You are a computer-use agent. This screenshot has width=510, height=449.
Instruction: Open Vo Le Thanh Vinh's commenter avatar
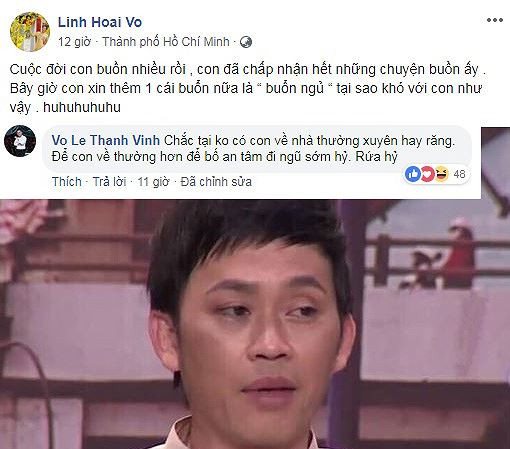[20, 141]
